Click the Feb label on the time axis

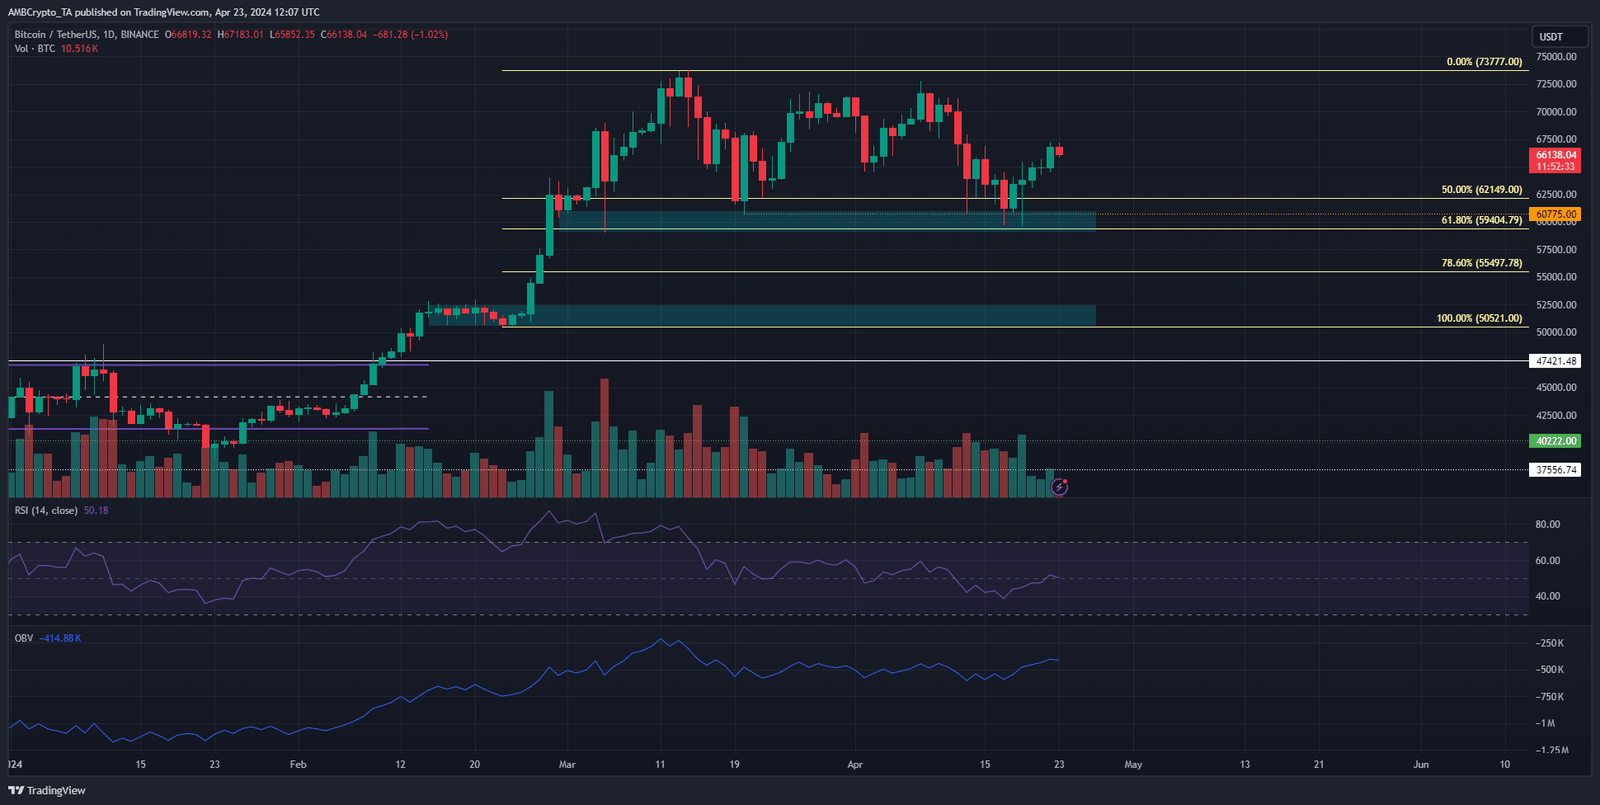coord(298,765)
